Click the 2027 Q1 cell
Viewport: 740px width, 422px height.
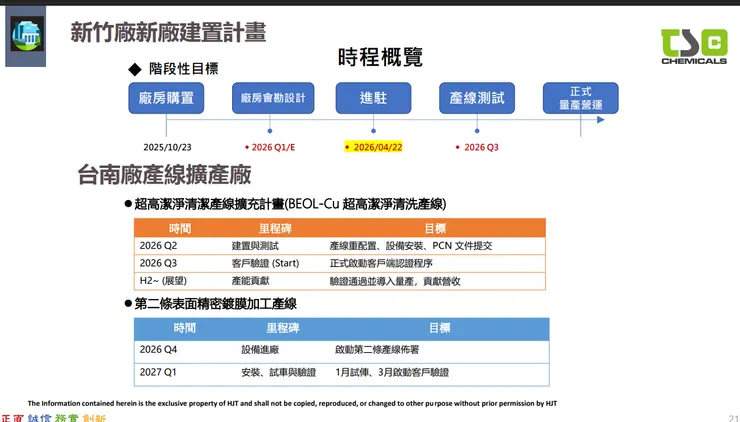[158, 372]
